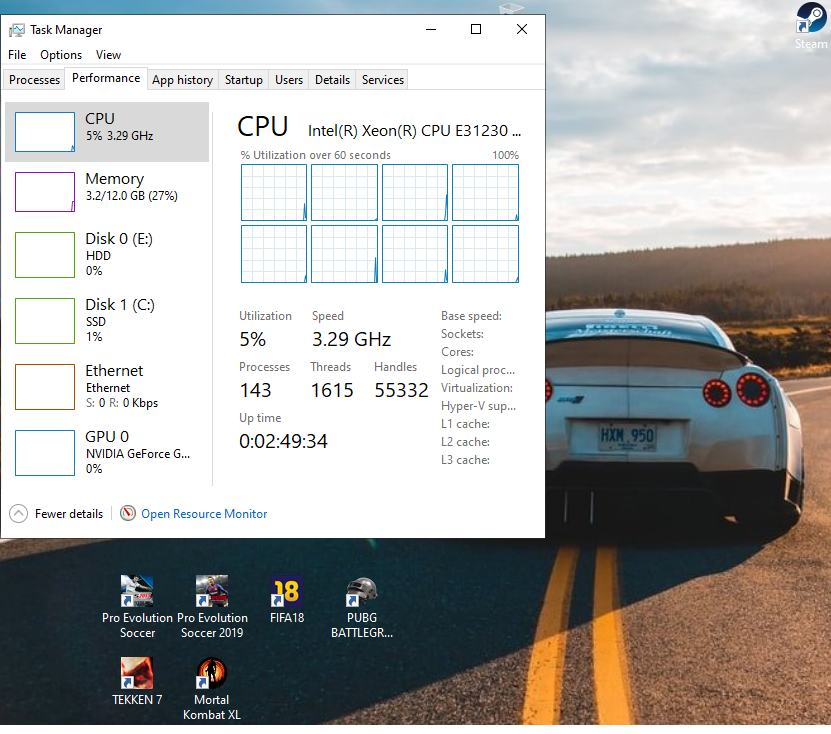Click the Resource Monitor gauge icon

point(128,513)
